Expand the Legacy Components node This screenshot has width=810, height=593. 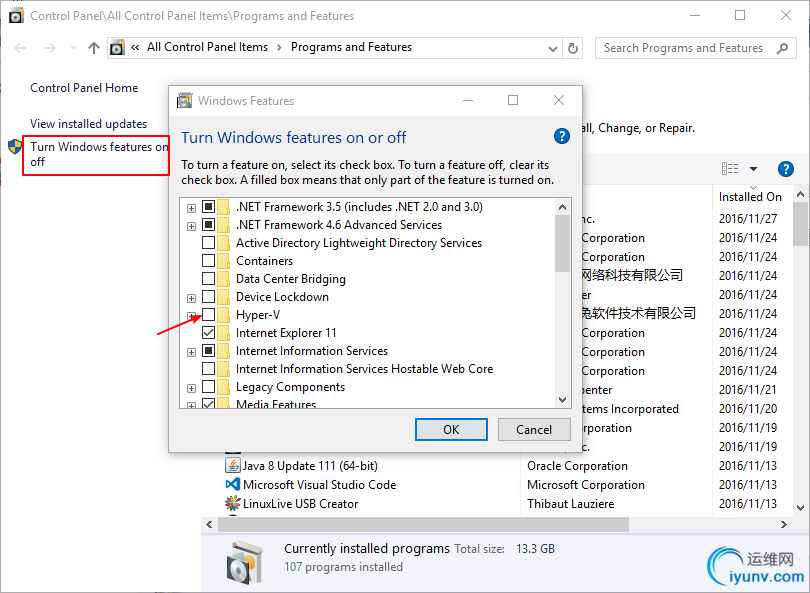pos(191,388)
